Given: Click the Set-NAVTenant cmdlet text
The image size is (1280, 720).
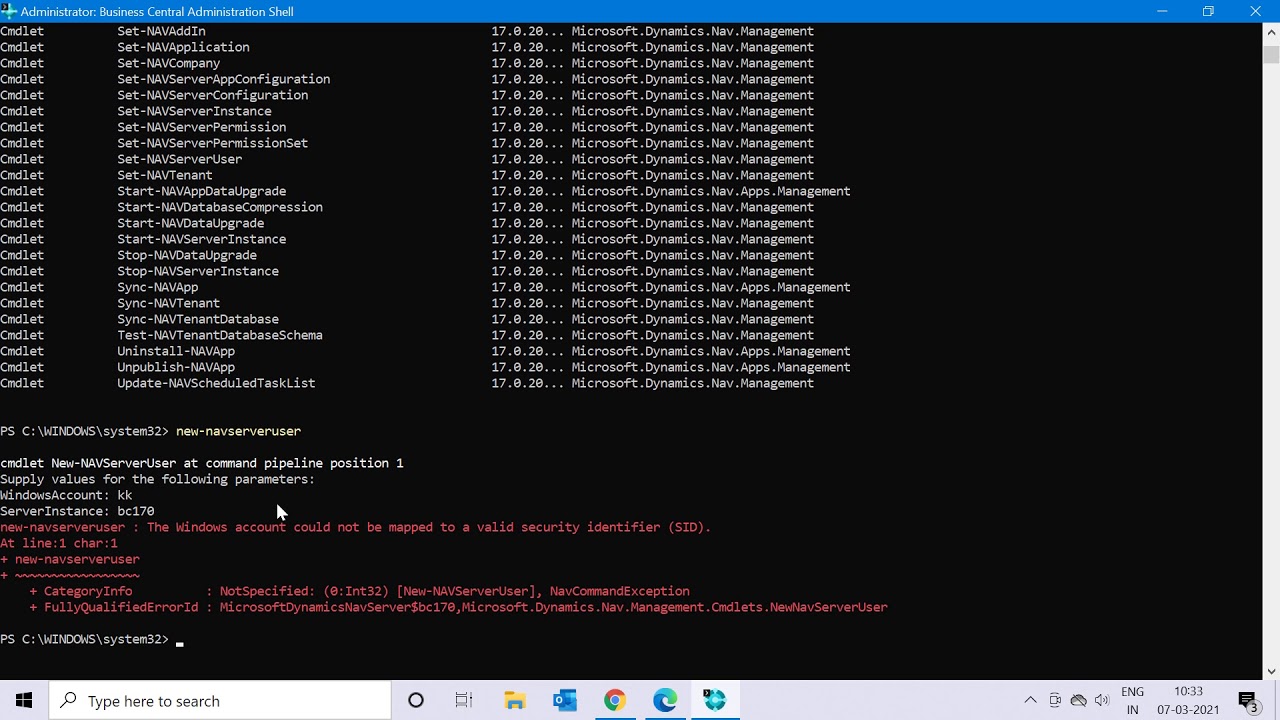Looking at the screenshot, I should click(x=164, y=175).
